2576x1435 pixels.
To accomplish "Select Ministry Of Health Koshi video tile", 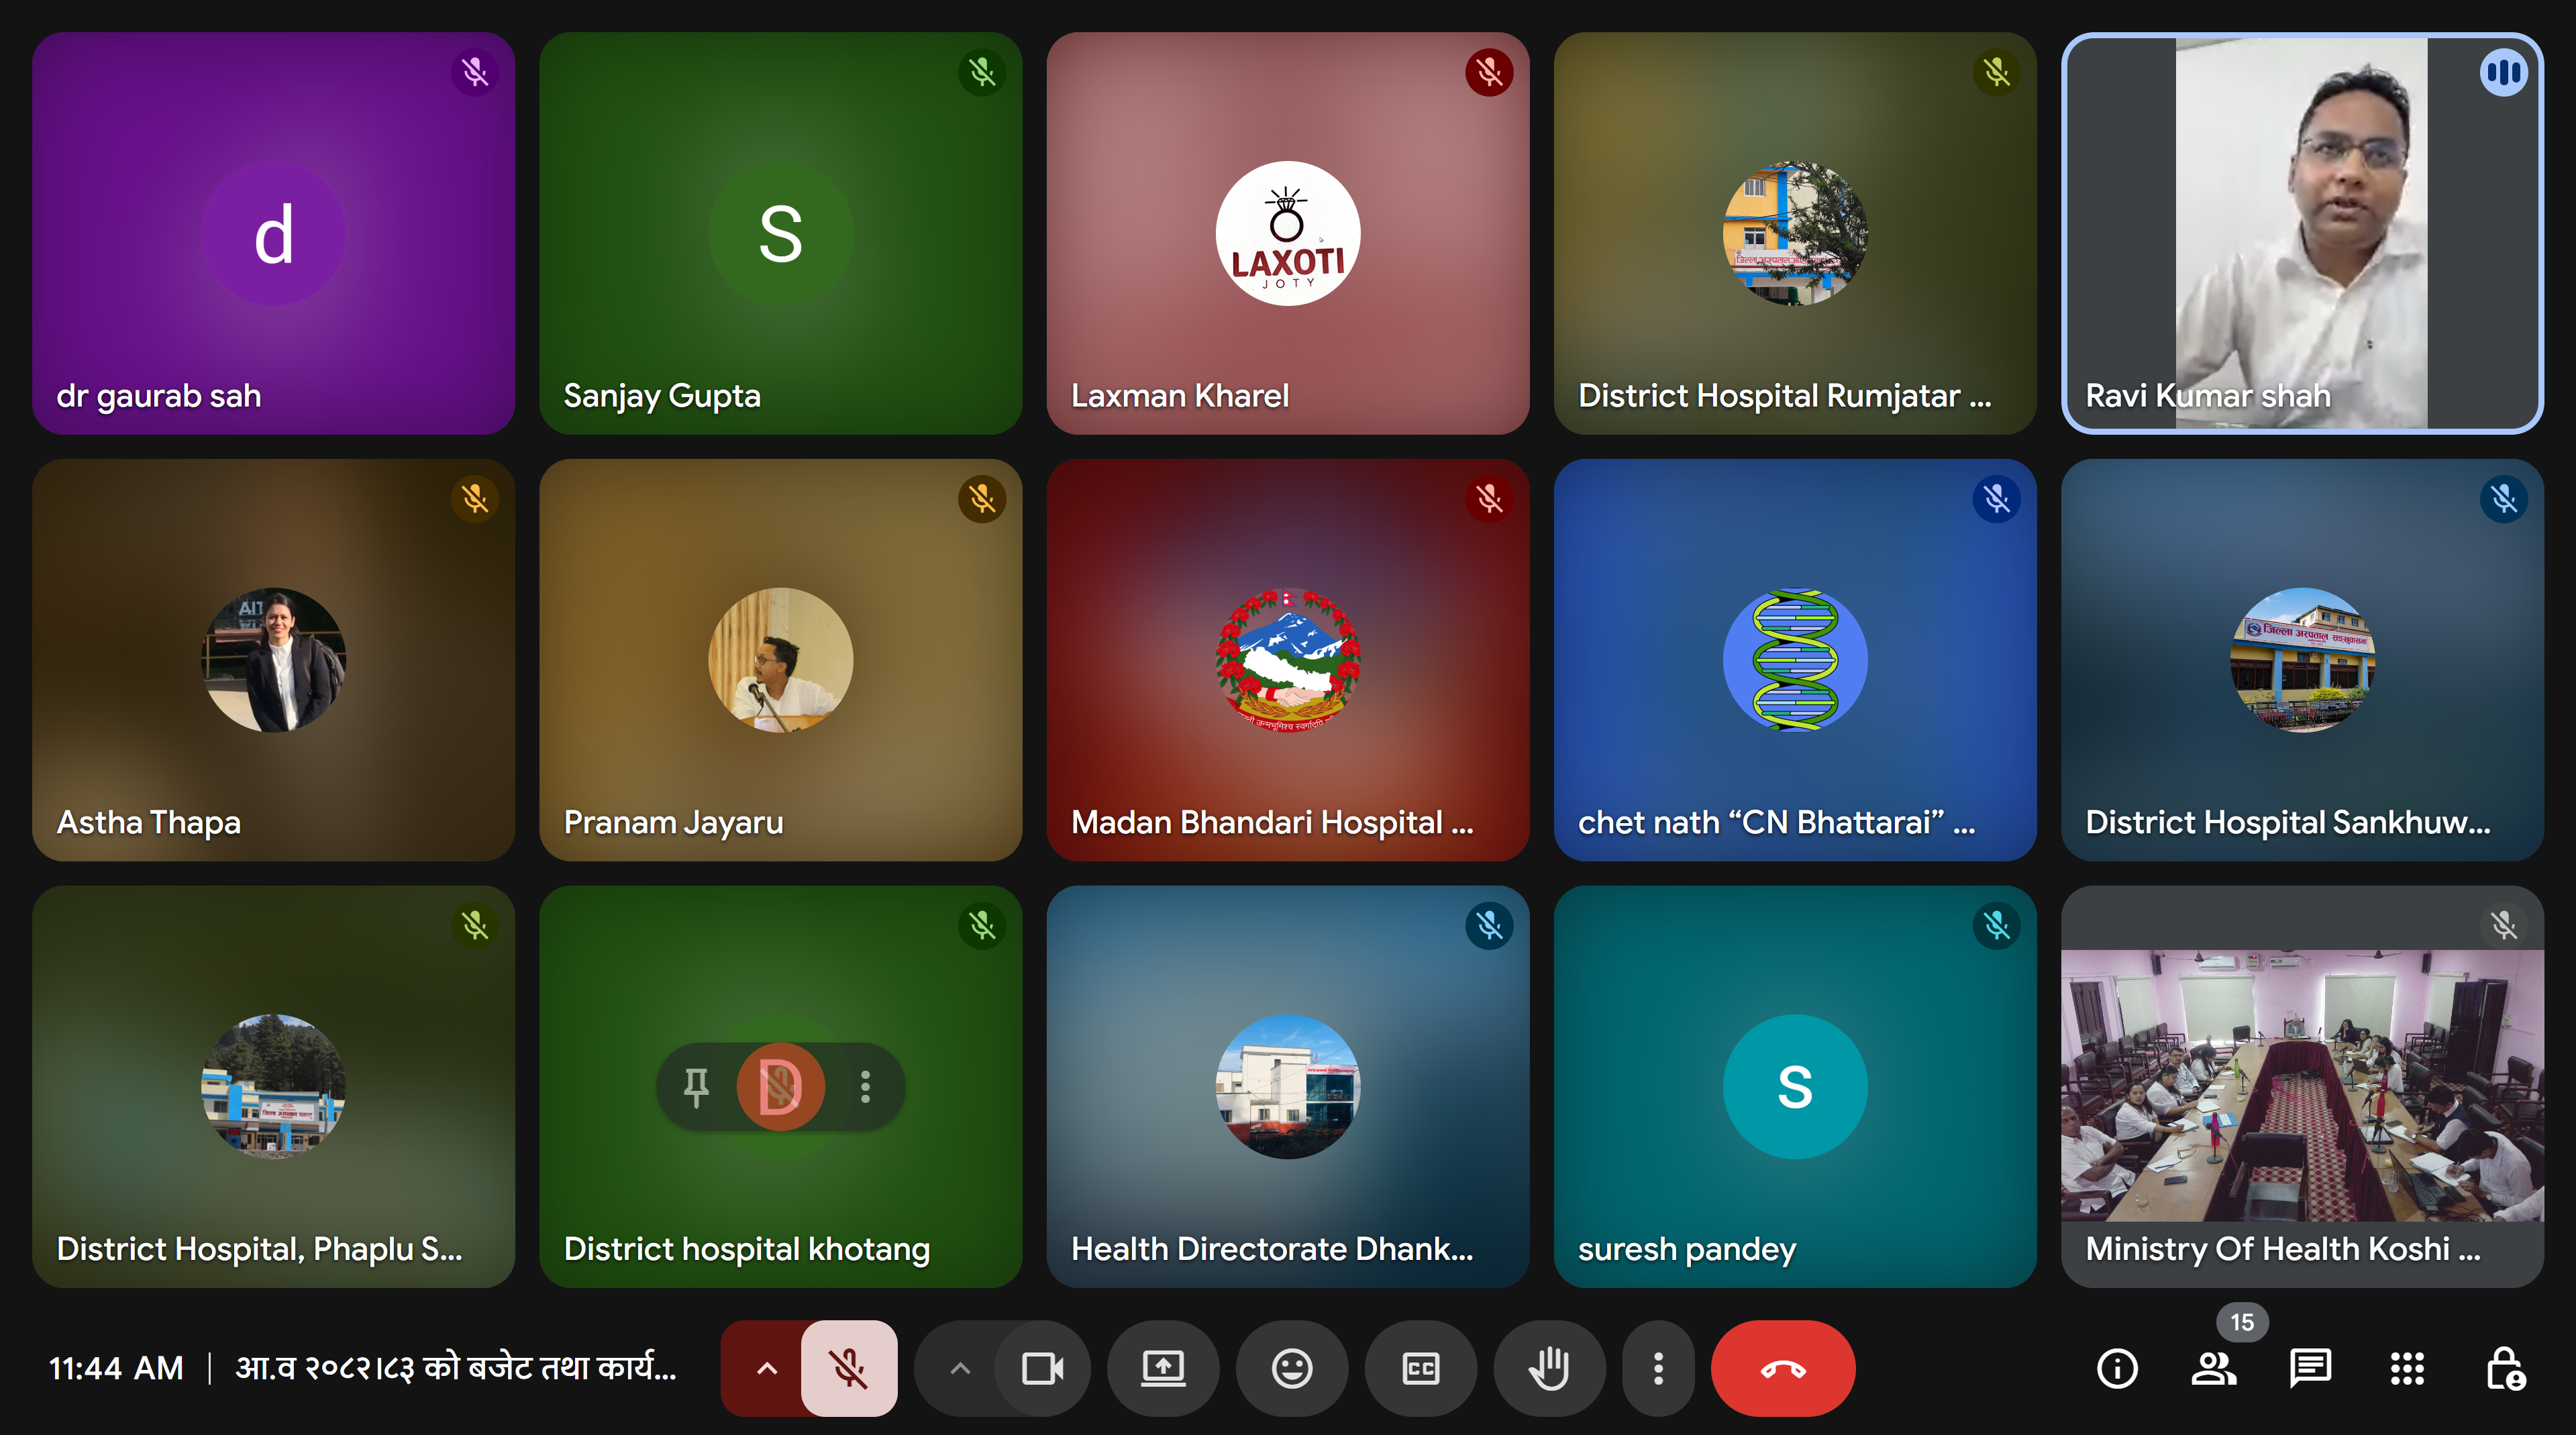I will tap(2301, 1086).
